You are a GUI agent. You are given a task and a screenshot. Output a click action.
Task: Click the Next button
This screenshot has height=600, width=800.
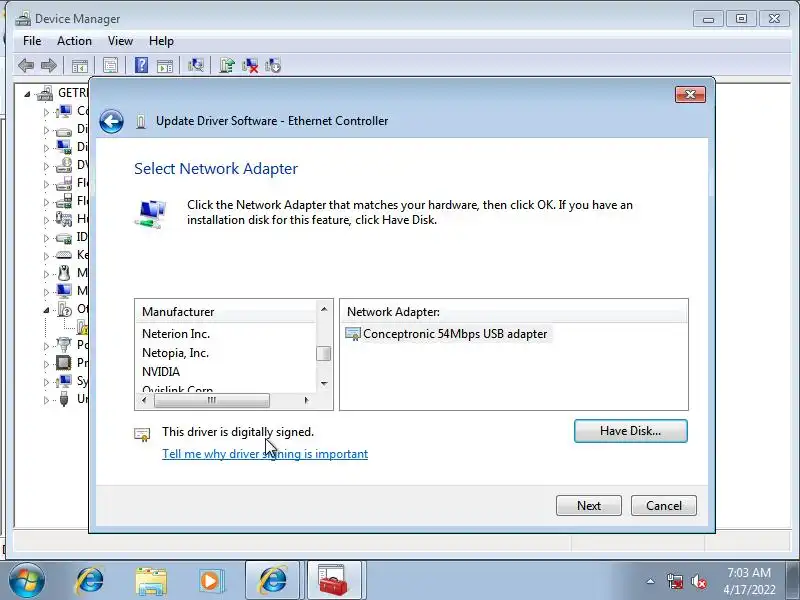click(x=589, y=506)
